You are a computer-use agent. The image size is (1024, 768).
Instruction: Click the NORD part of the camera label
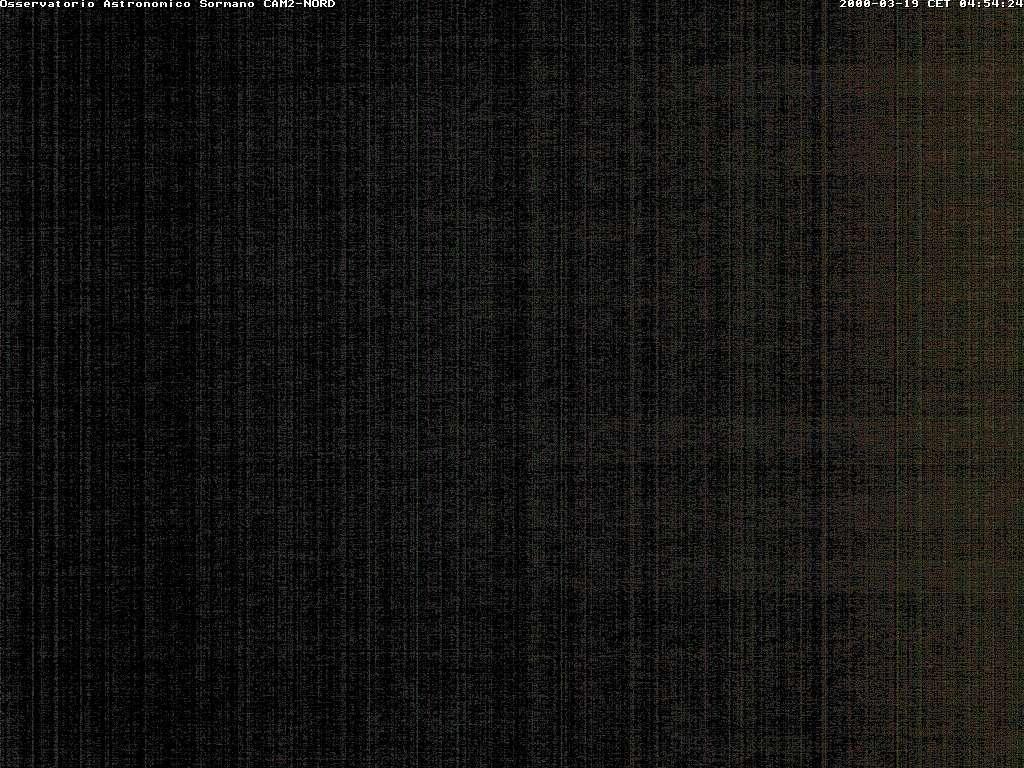pyautogui.click(x=316, y=5)
